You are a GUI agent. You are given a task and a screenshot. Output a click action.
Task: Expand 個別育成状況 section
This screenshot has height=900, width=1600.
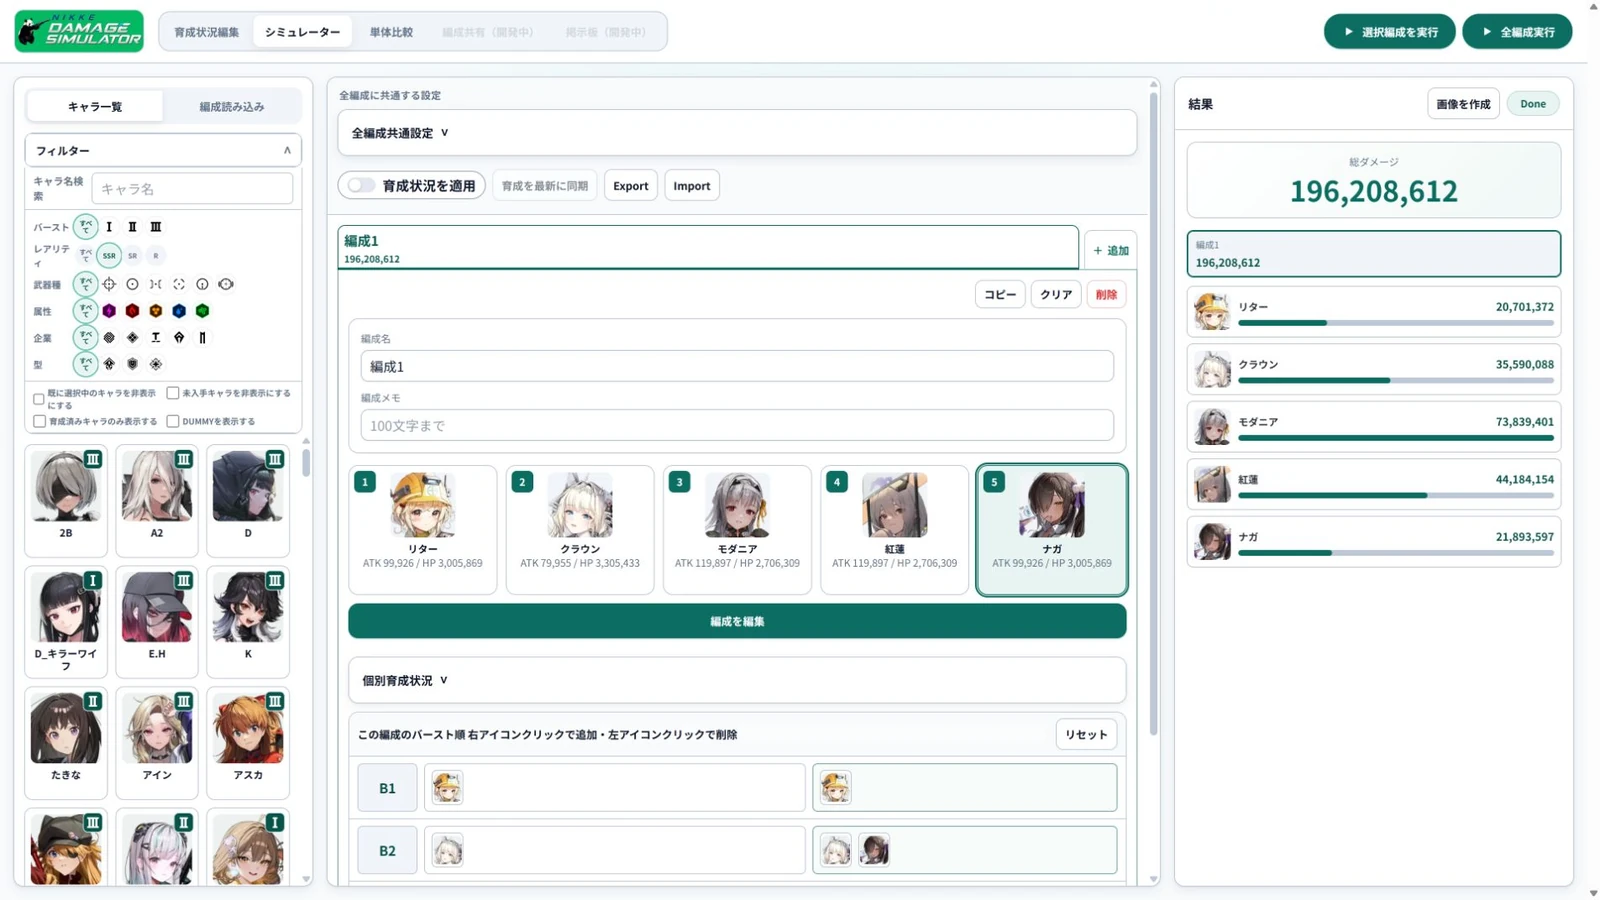pos(737,680)
